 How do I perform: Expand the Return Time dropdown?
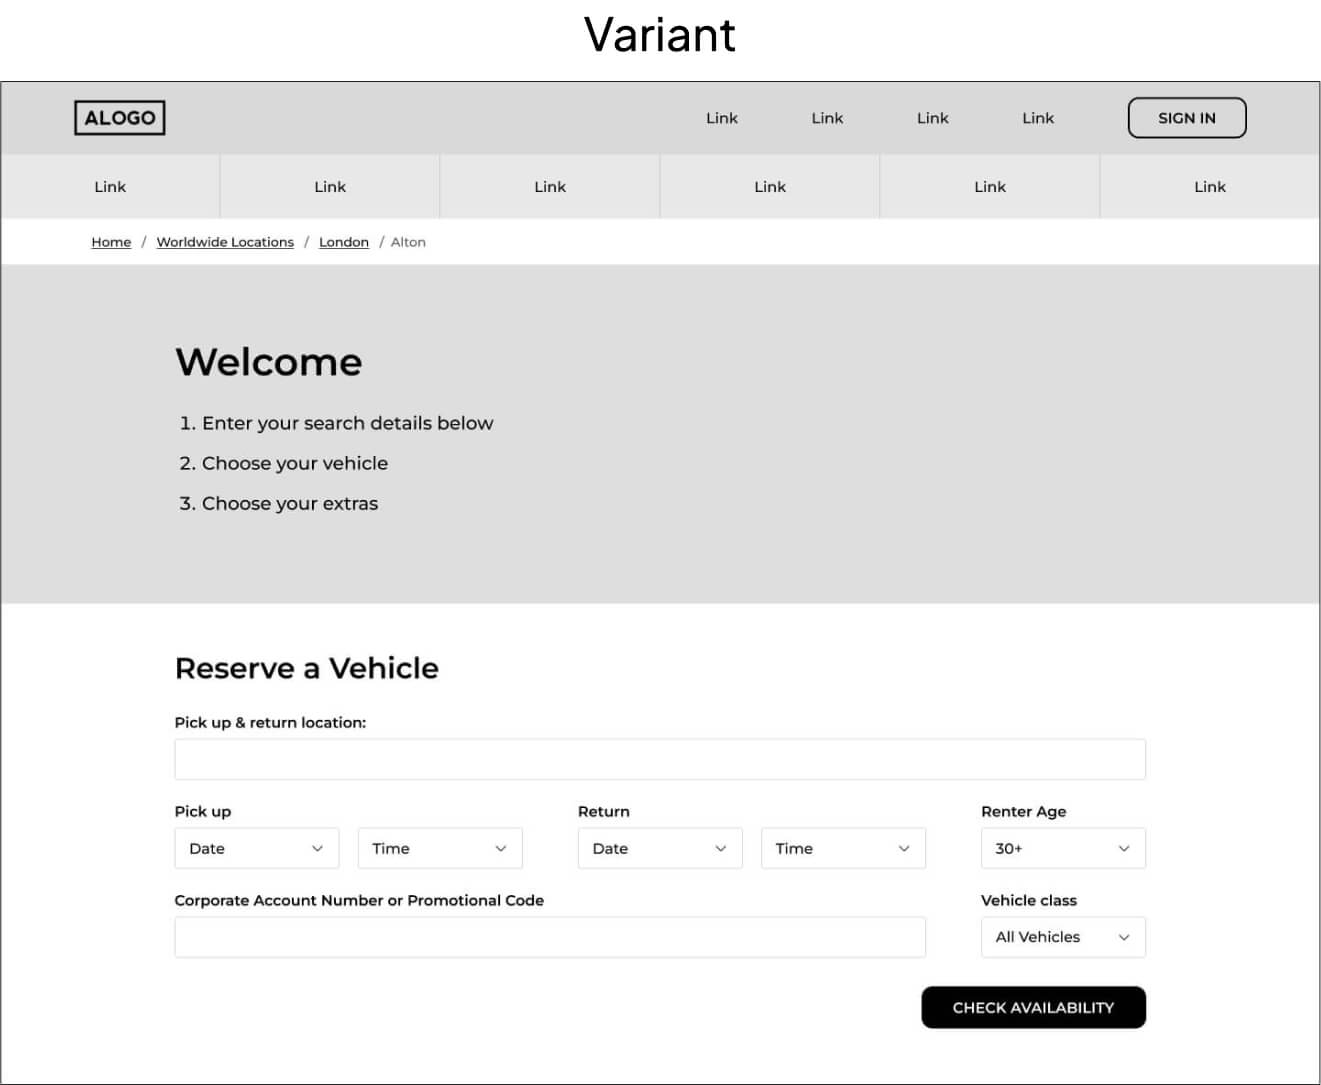click(843, 848)
